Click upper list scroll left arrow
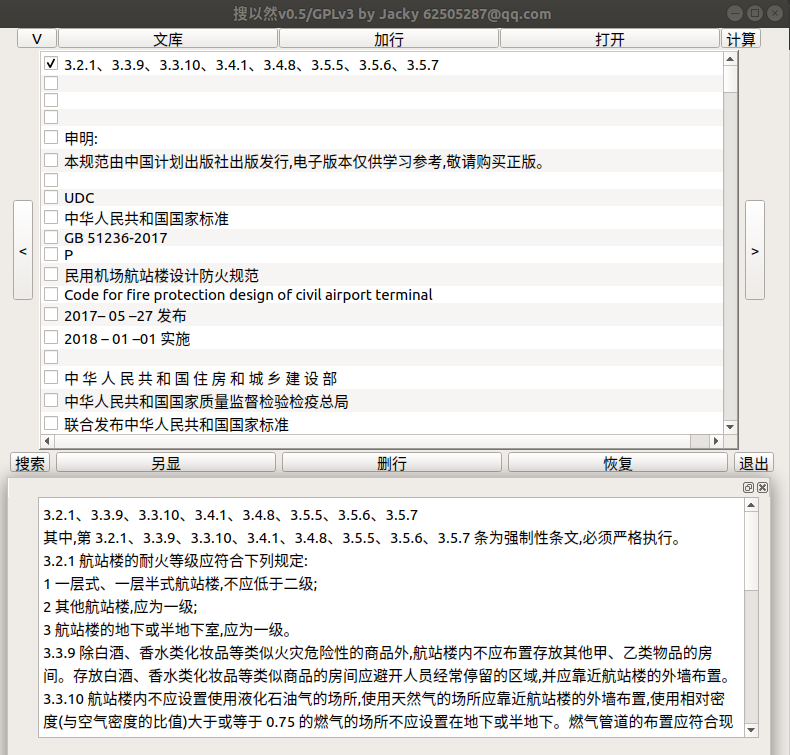The width and height of the screenshot is (790, 755). [47, 441]
